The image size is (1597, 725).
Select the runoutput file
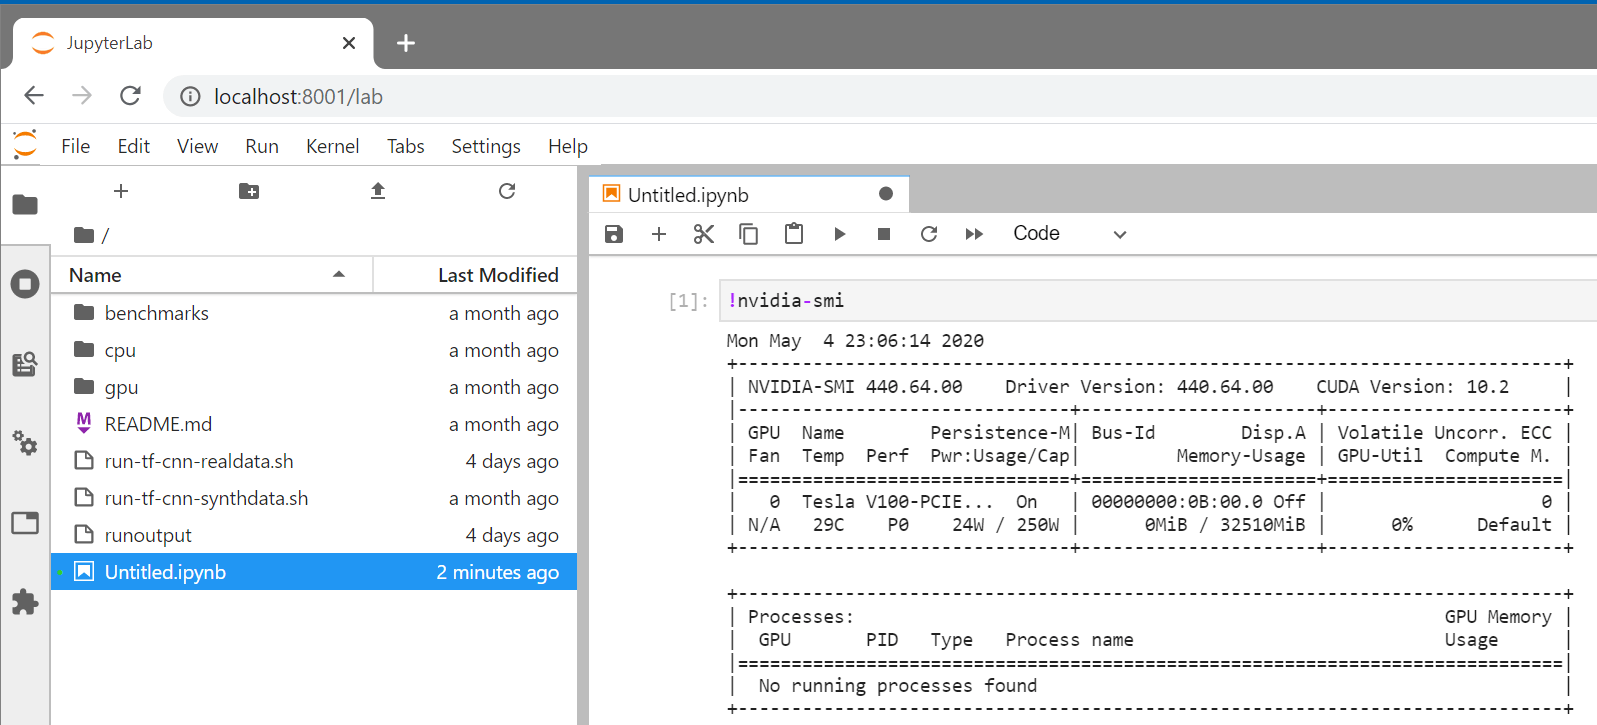point(314,535)
